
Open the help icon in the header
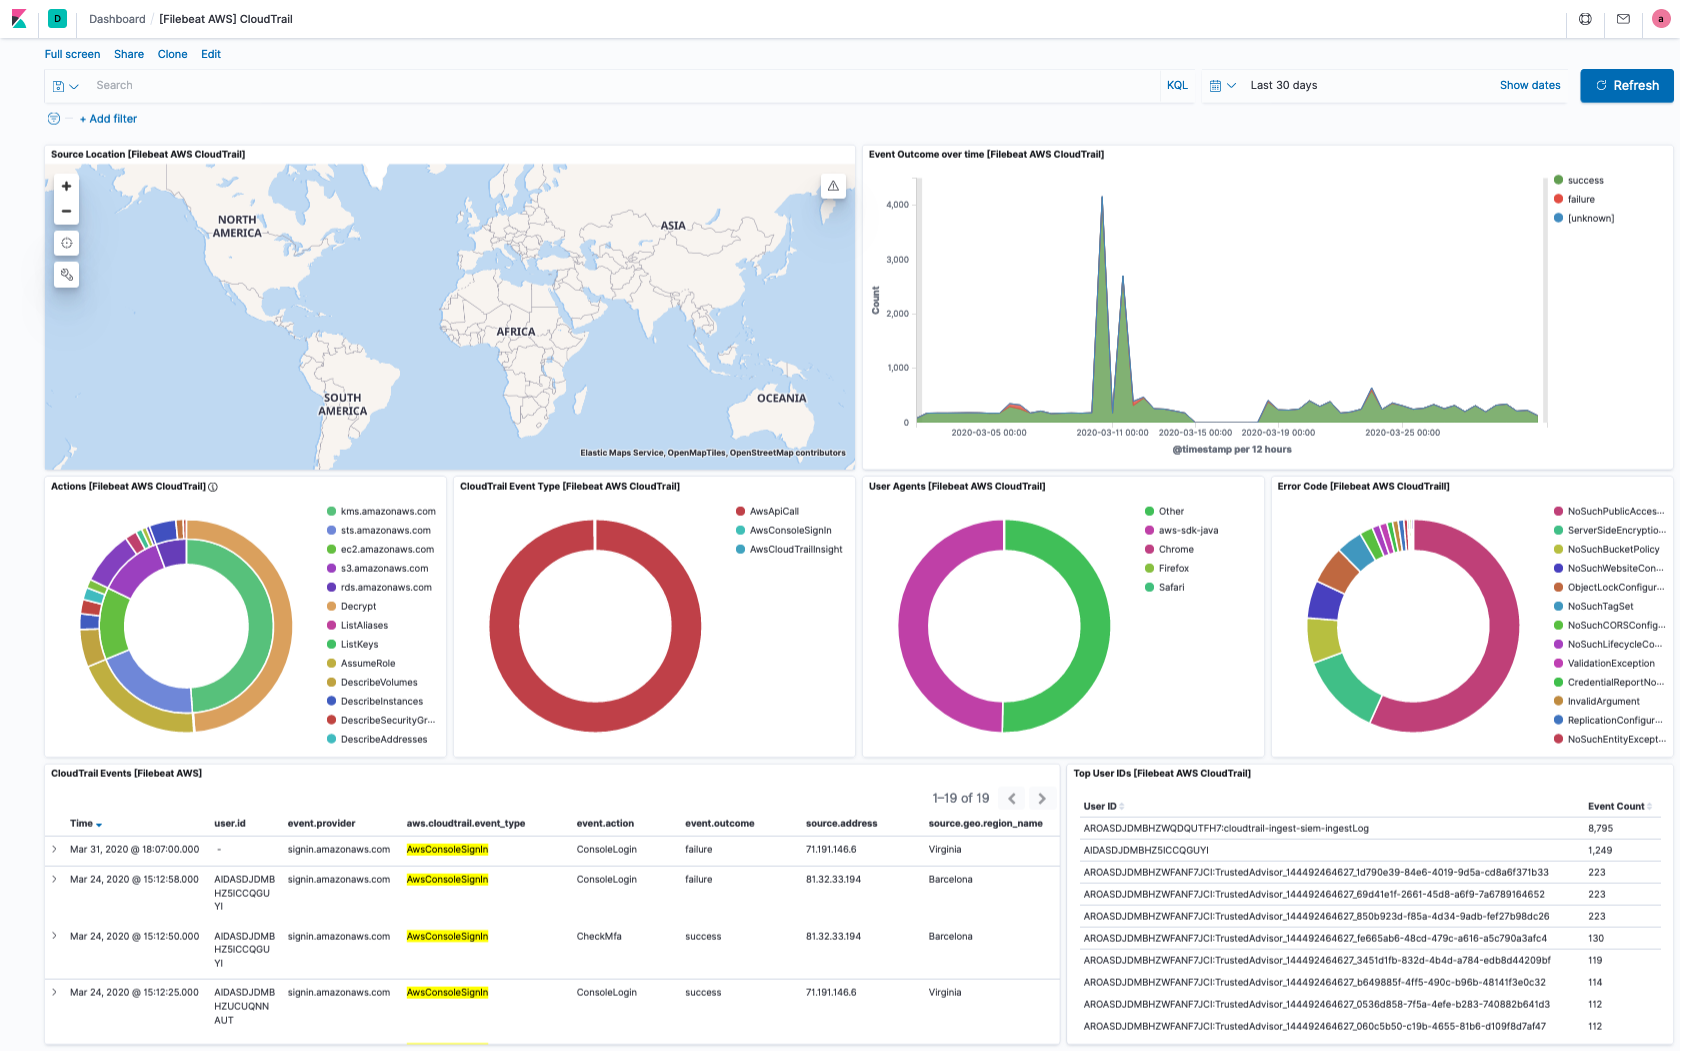[1585, 19]
